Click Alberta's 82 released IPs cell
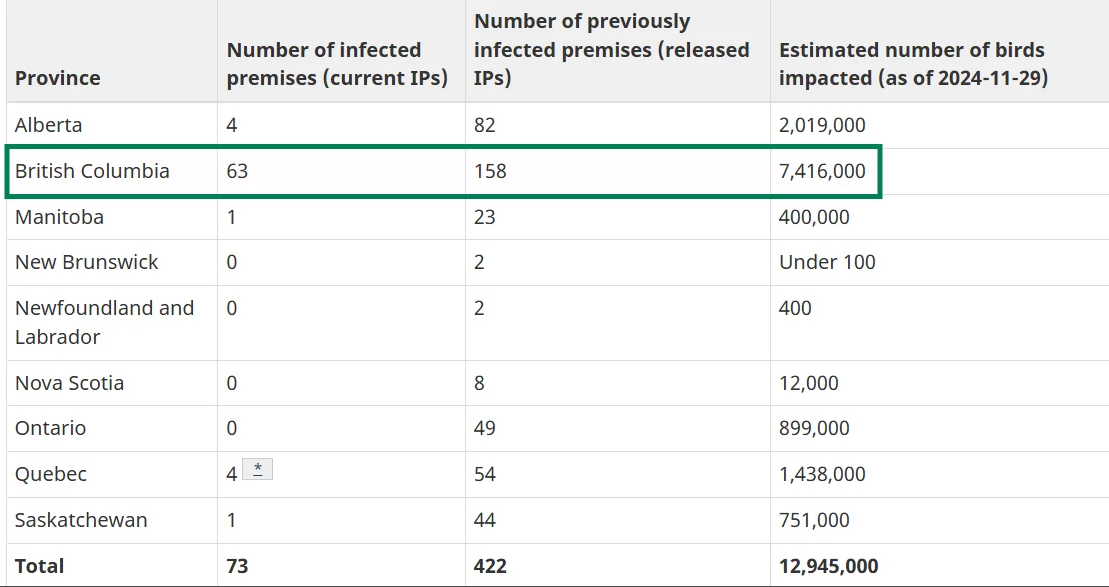 (x=484, y=125)
